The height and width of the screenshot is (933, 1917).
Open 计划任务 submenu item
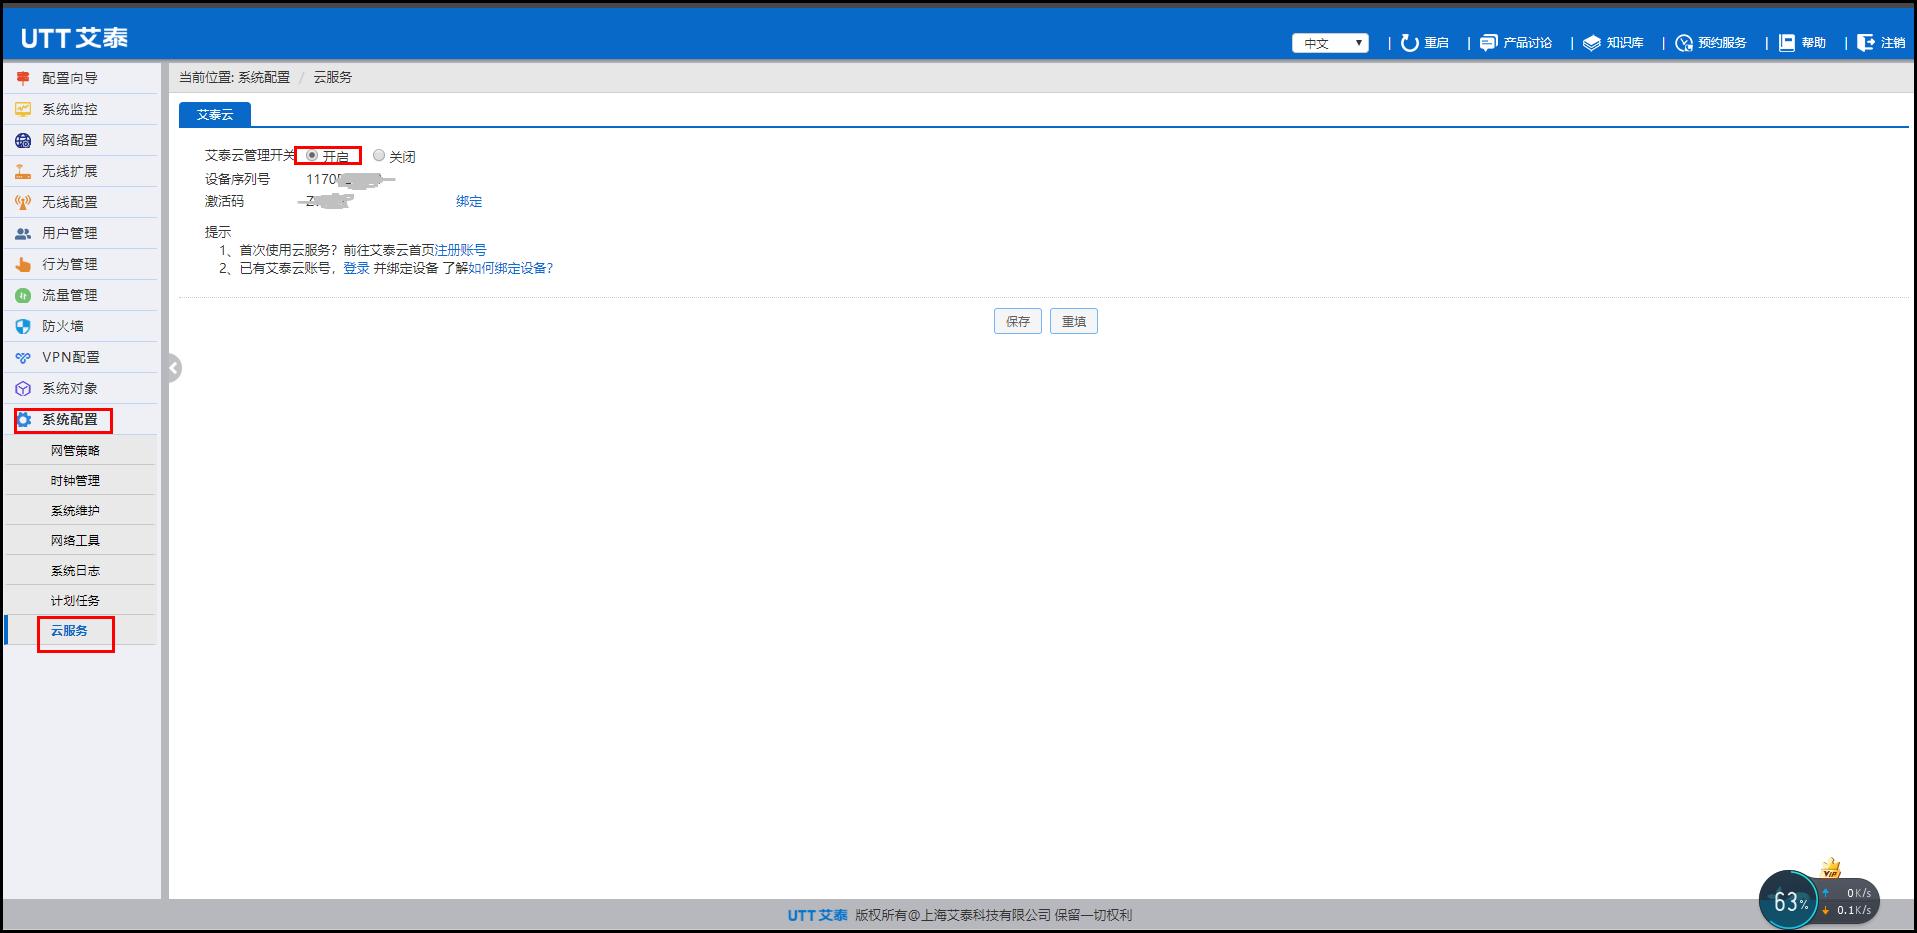point(75,600)
